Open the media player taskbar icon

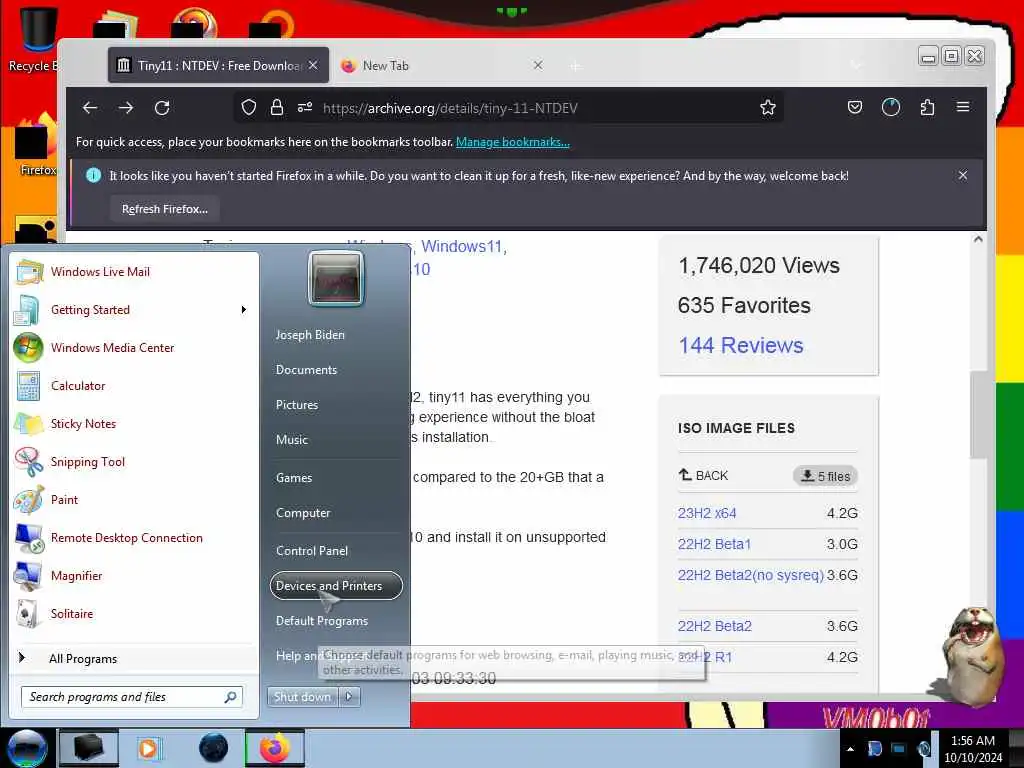click(x=149, y=748)
